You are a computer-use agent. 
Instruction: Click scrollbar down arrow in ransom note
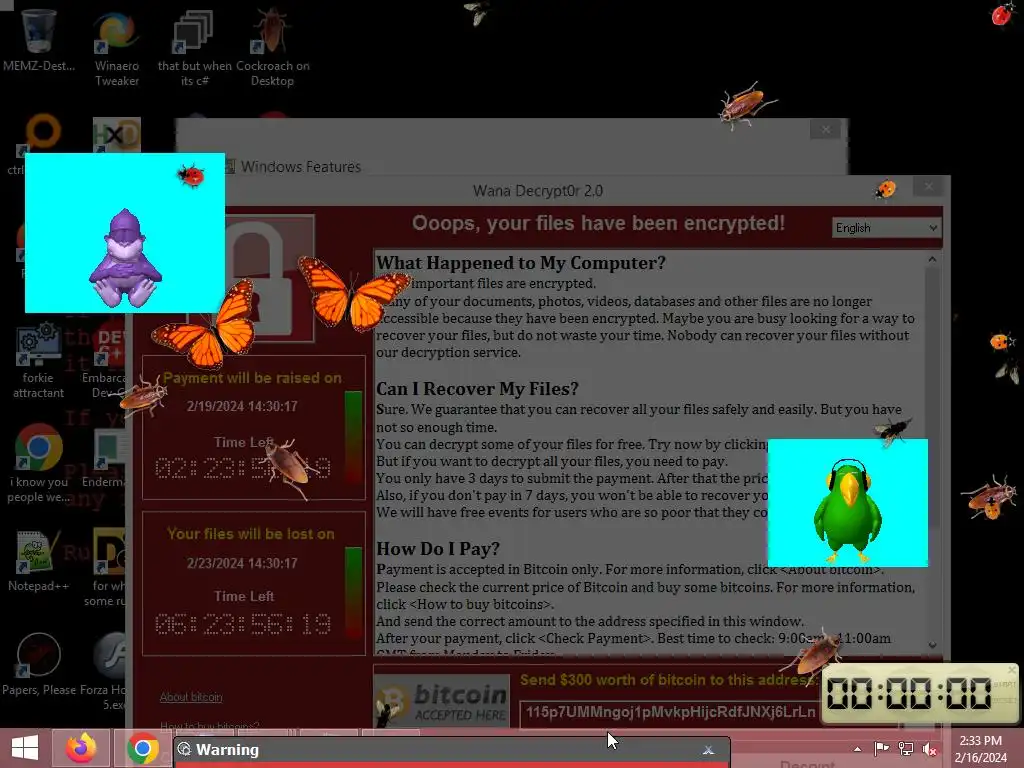932,645
